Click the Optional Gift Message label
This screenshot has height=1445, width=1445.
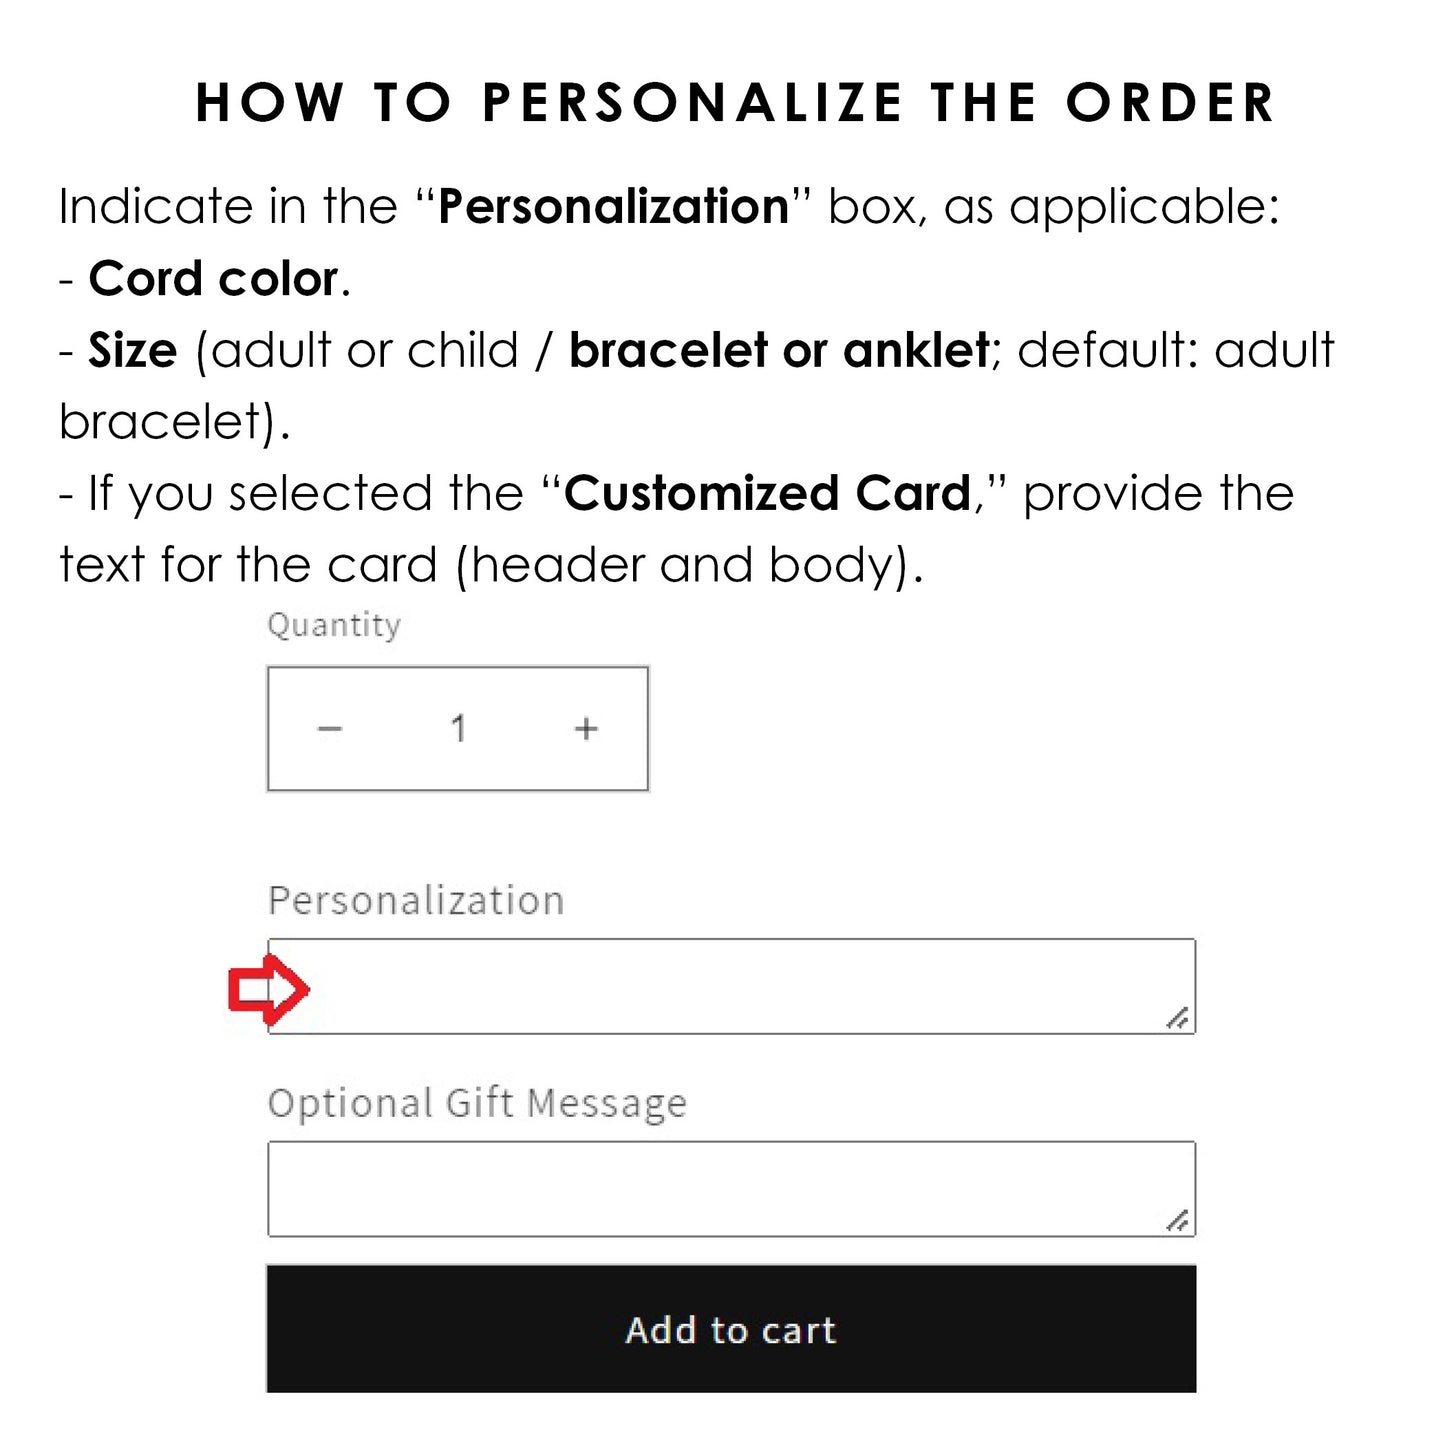pyautogui.click(x=477, y=1103)
